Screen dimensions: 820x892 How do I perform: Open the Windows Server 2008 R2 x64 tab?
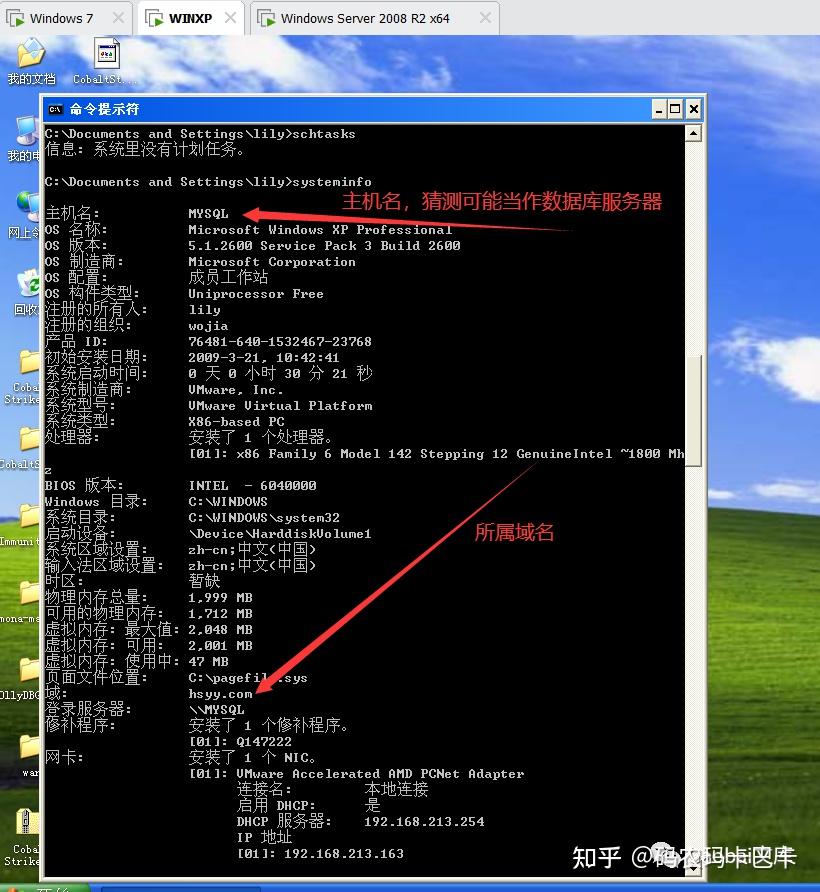coord(375,18)
